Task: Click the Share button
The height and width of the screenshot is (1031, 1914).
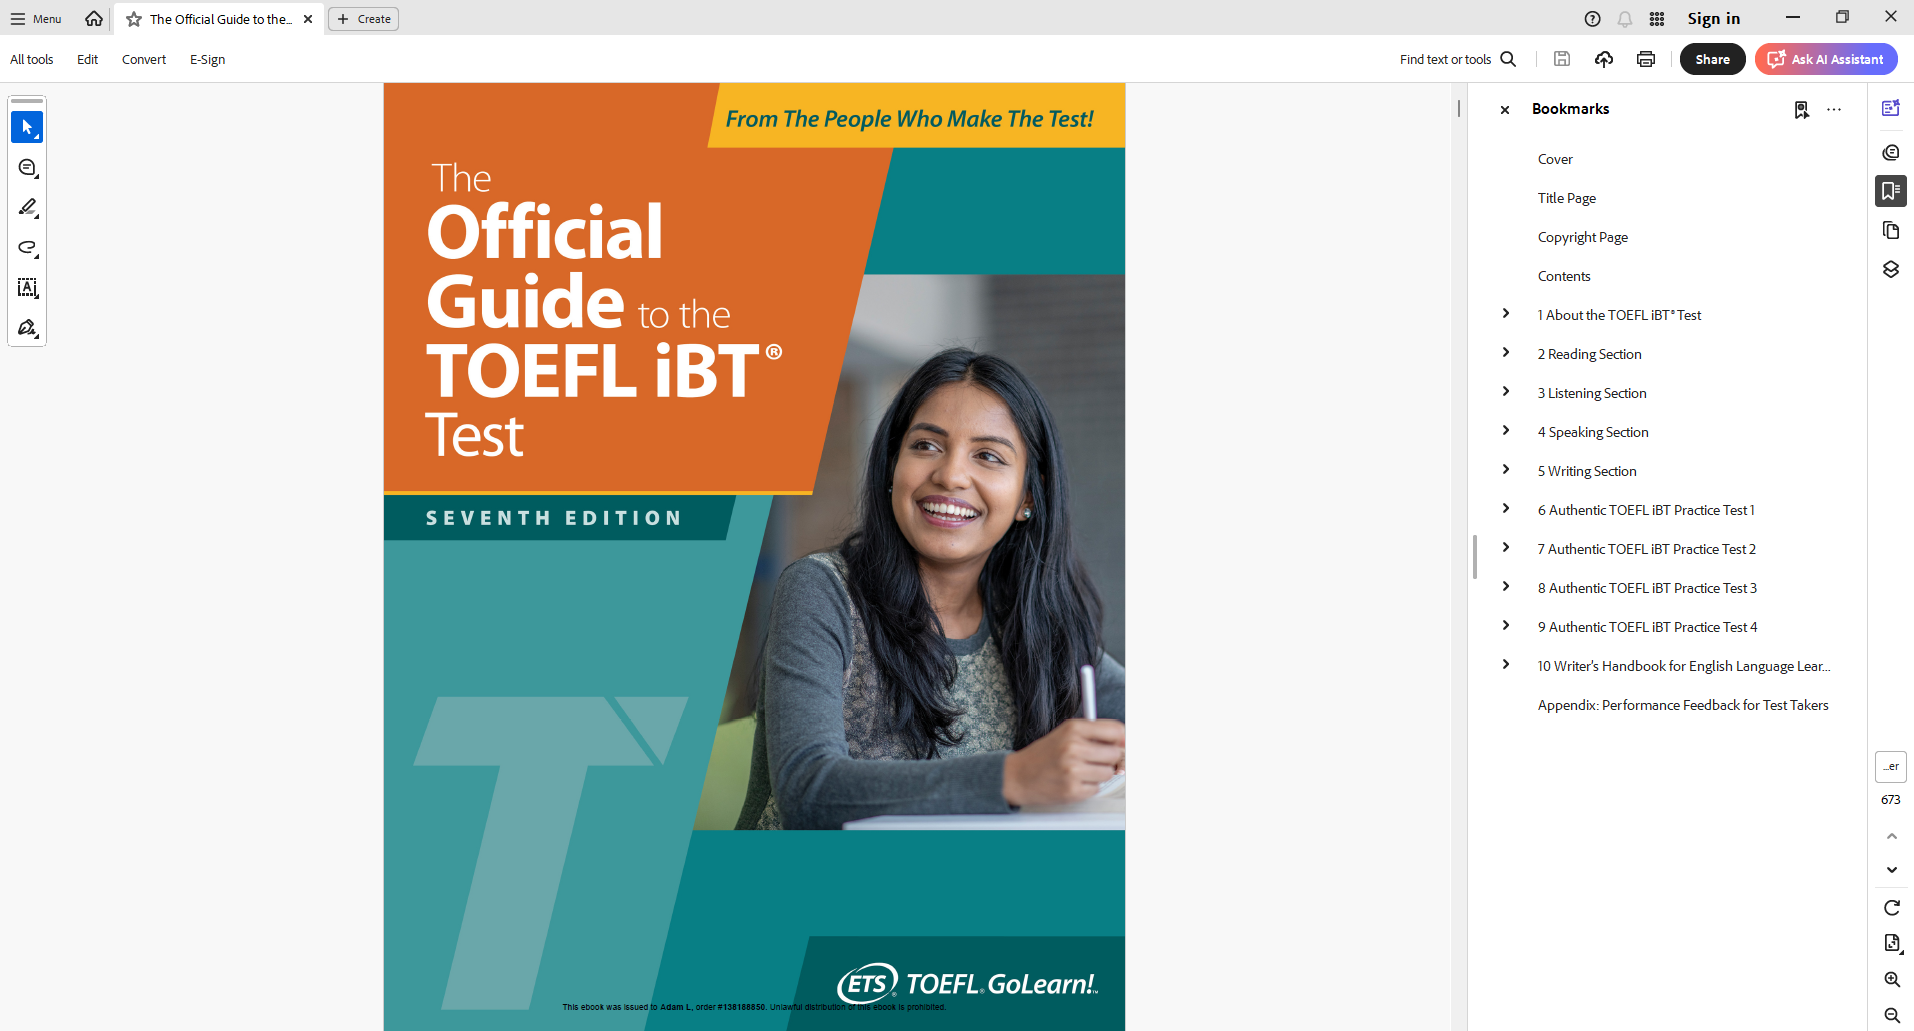Action: 1712,60
